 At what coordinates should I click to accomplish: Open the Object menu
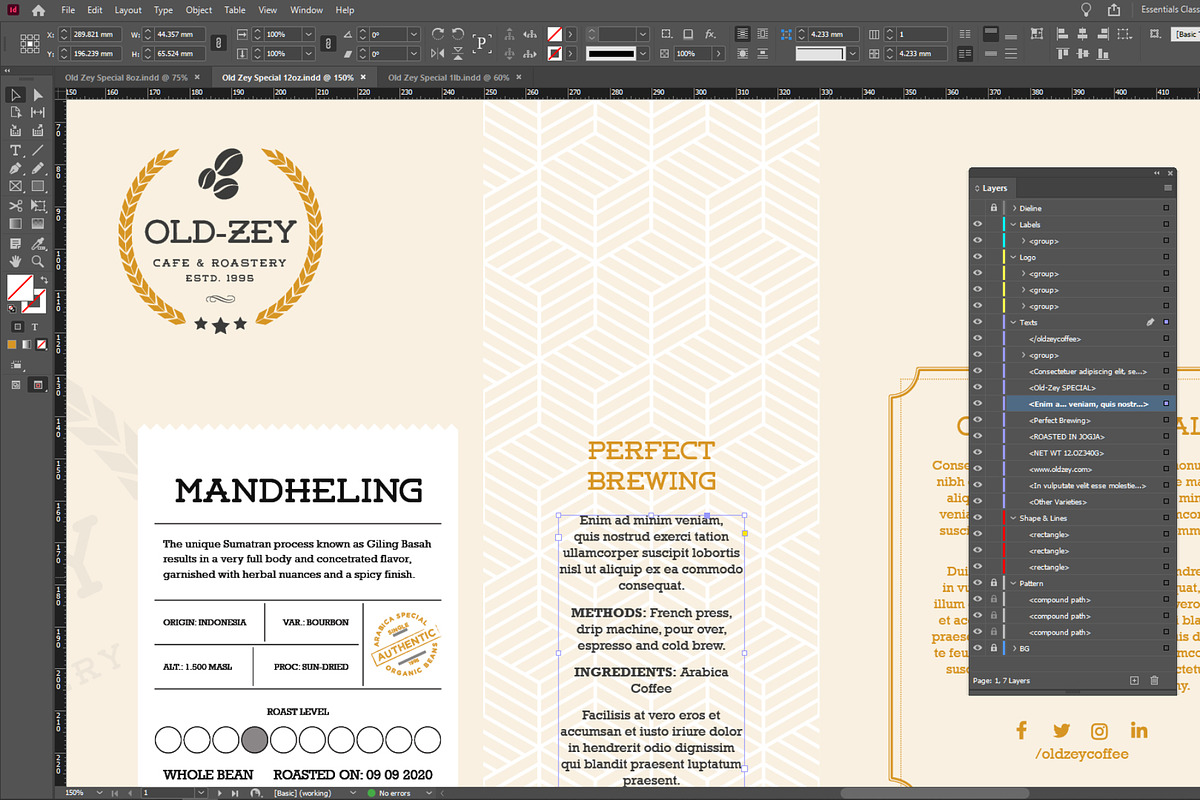coord(199,10)
